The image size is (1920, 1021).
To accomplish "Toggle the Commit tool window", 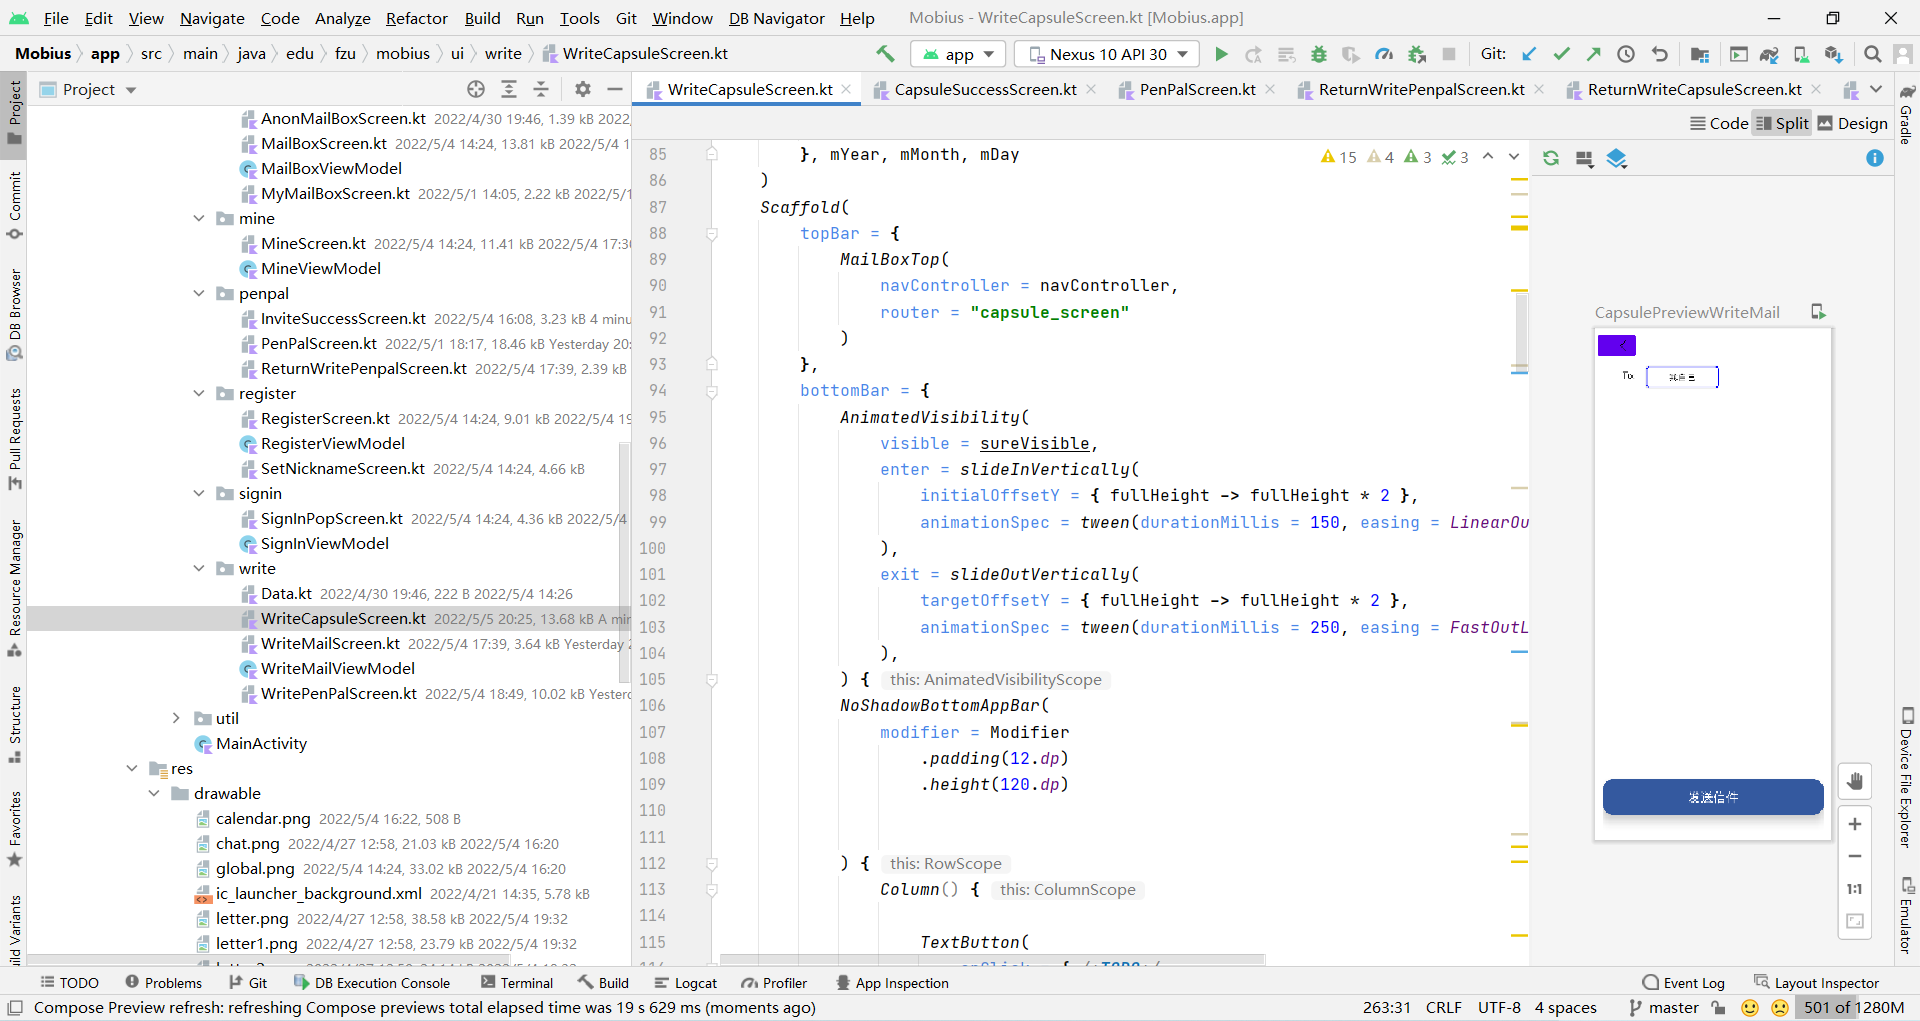I will pos(14,206).
